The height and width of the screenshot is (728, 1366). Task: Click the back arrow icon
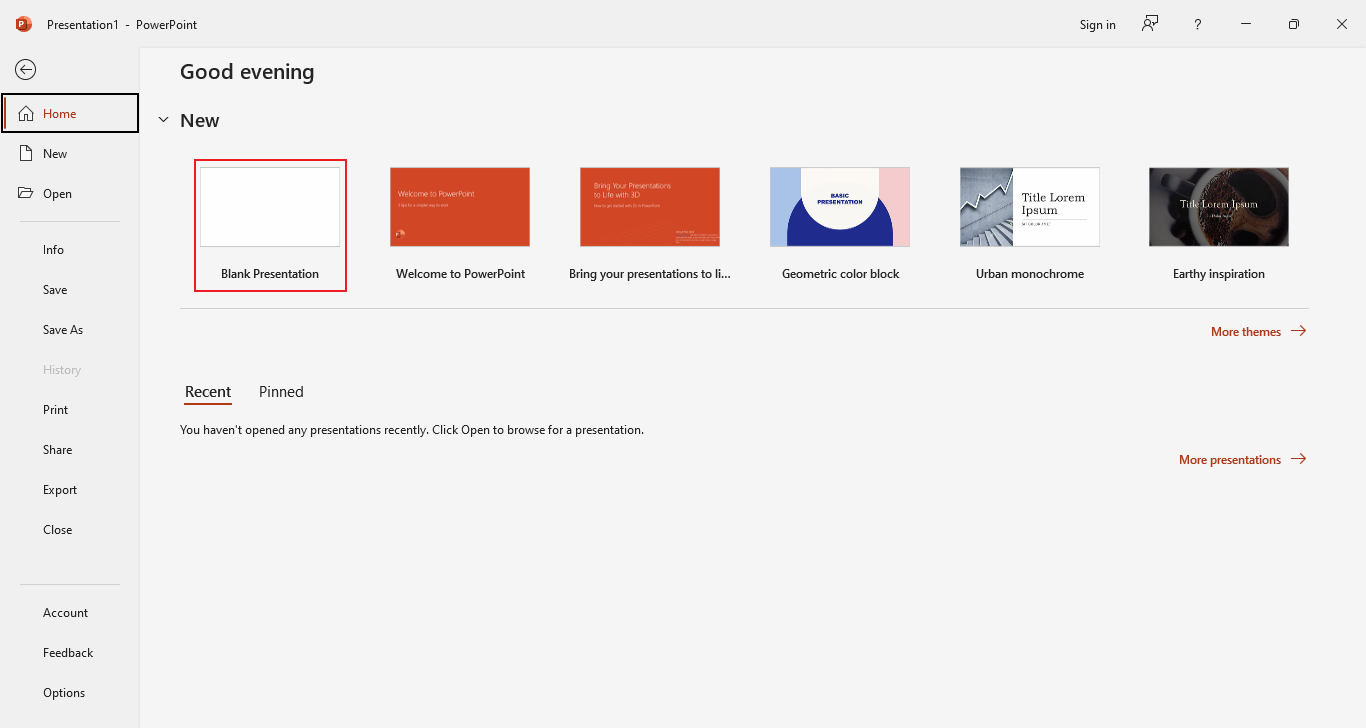(x=25, y=69)
